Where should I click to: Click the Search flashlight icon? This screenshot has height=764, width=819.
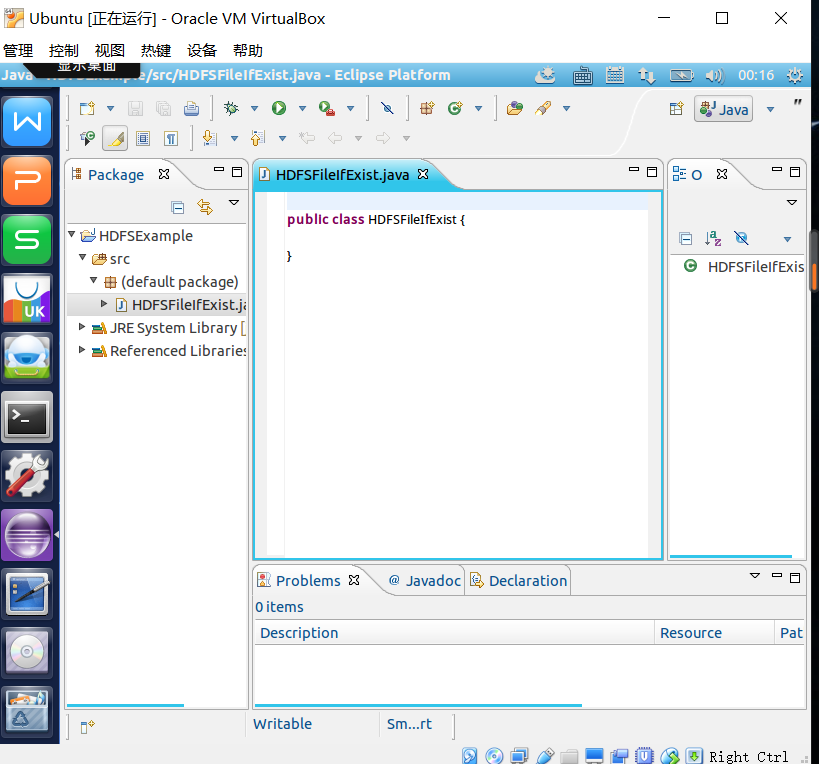543,108
